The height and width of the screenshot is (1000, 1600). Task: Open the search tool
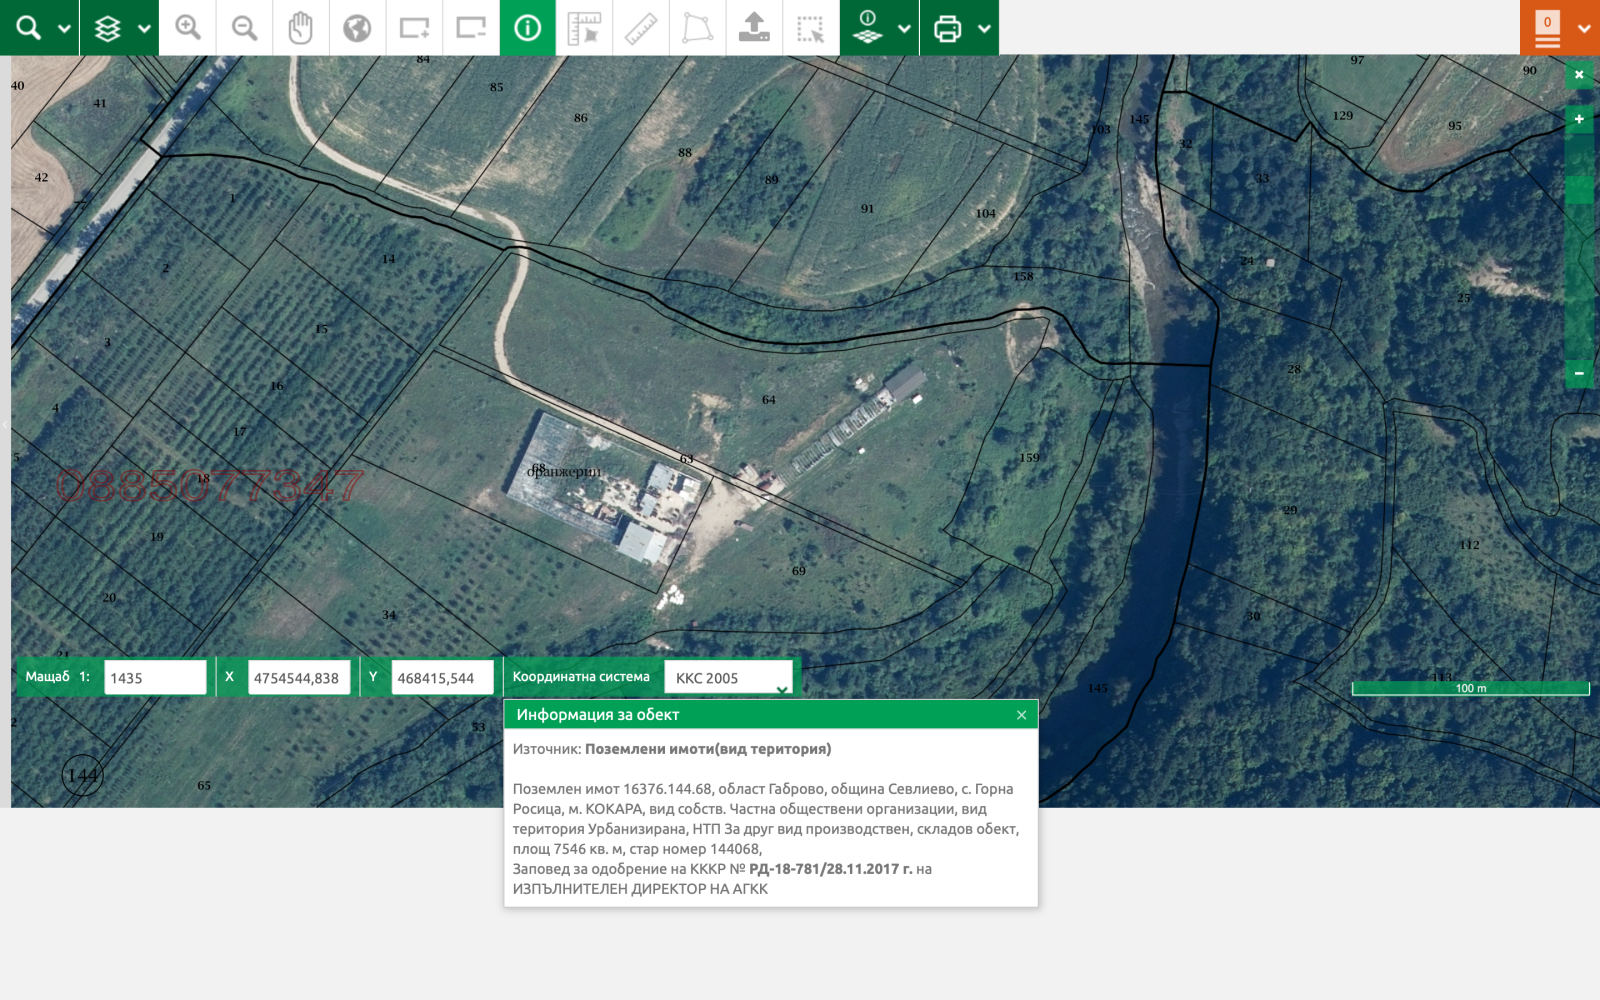28,28
